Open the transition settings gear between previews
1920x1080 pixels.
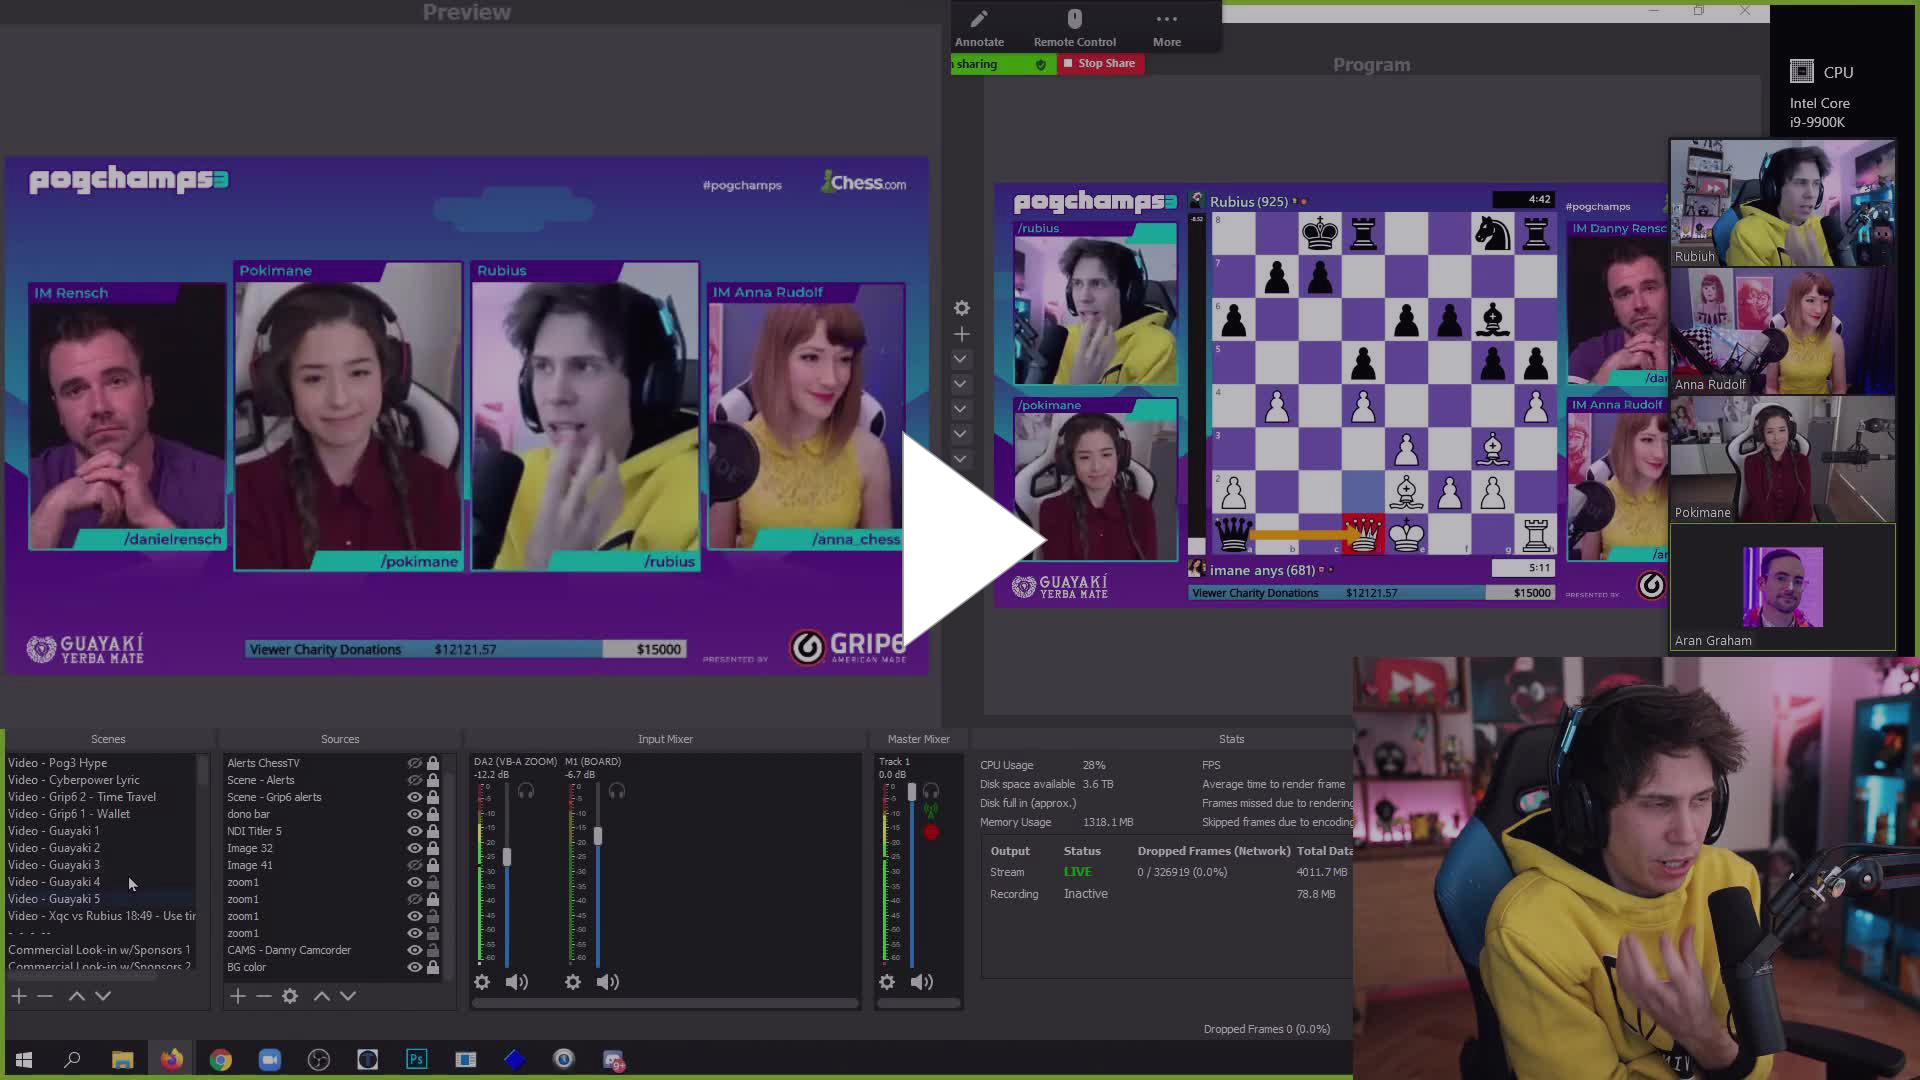[x=961, y=308]
